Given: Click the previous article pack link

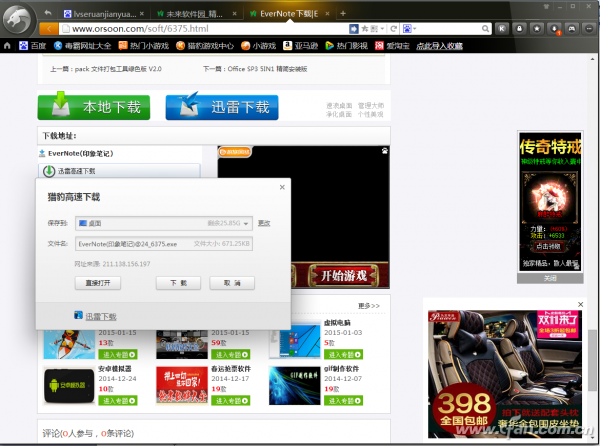Looking at the screenshot, I should 106,69.
